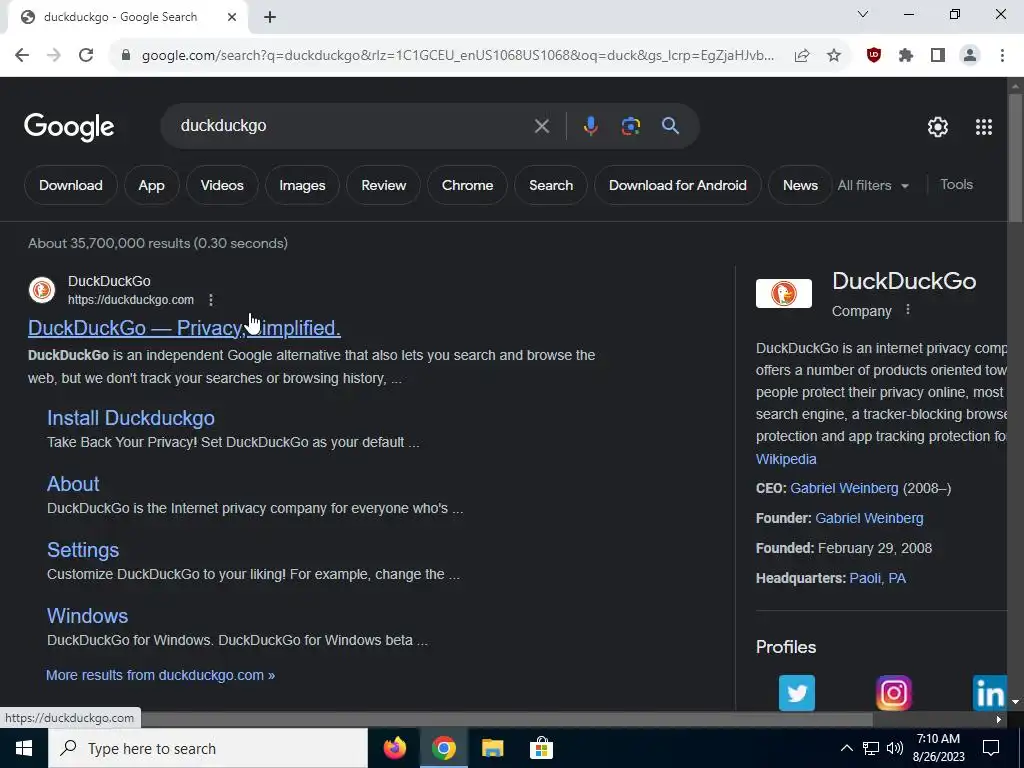Open the About sitelink

73,484
